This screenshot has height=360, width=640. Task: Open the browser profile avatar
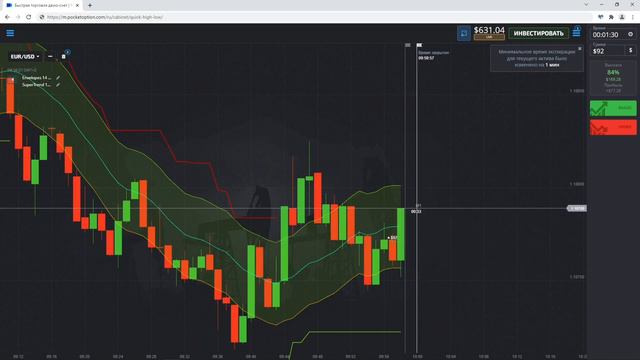622,17
